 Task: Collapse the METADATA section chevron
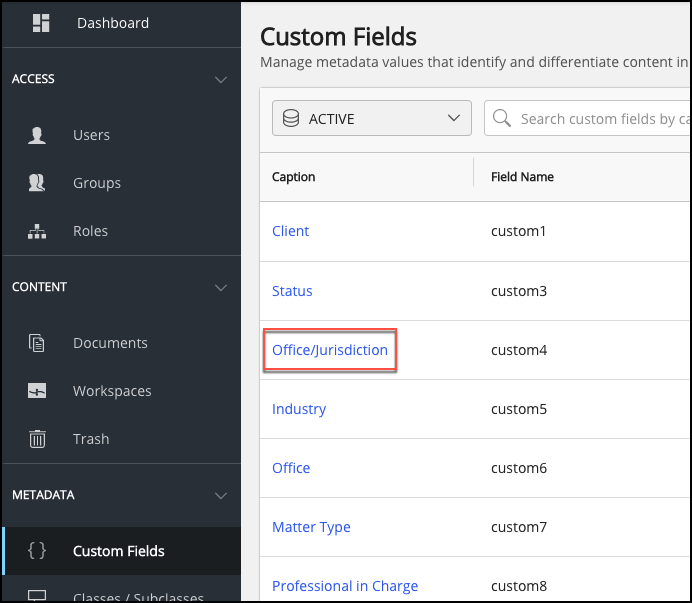(x=221, y=495)
